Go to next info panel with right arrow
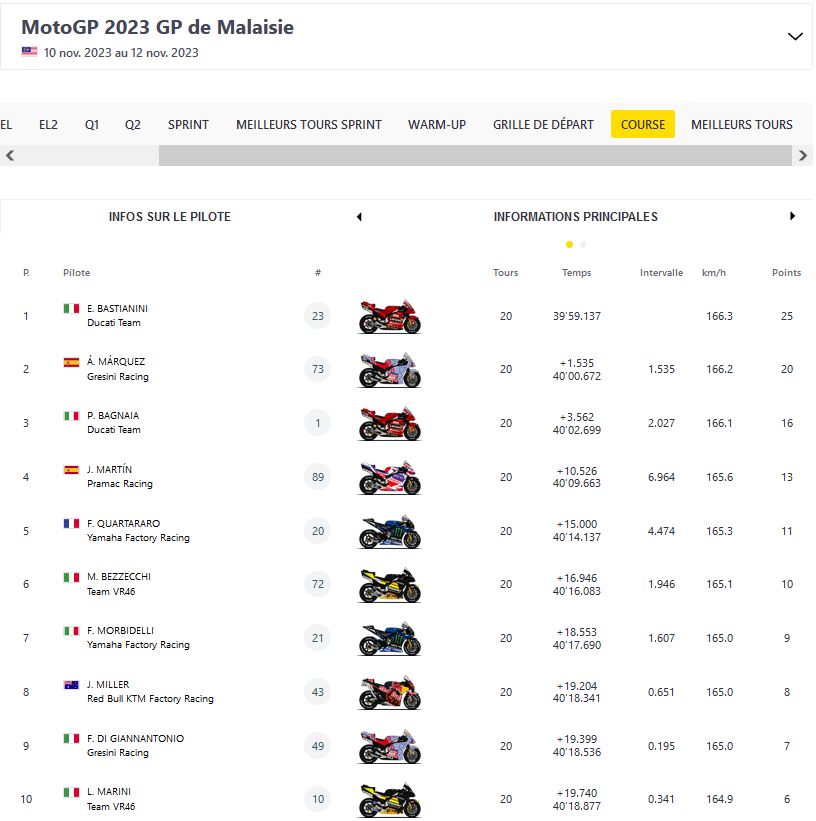 click(792, 216)
